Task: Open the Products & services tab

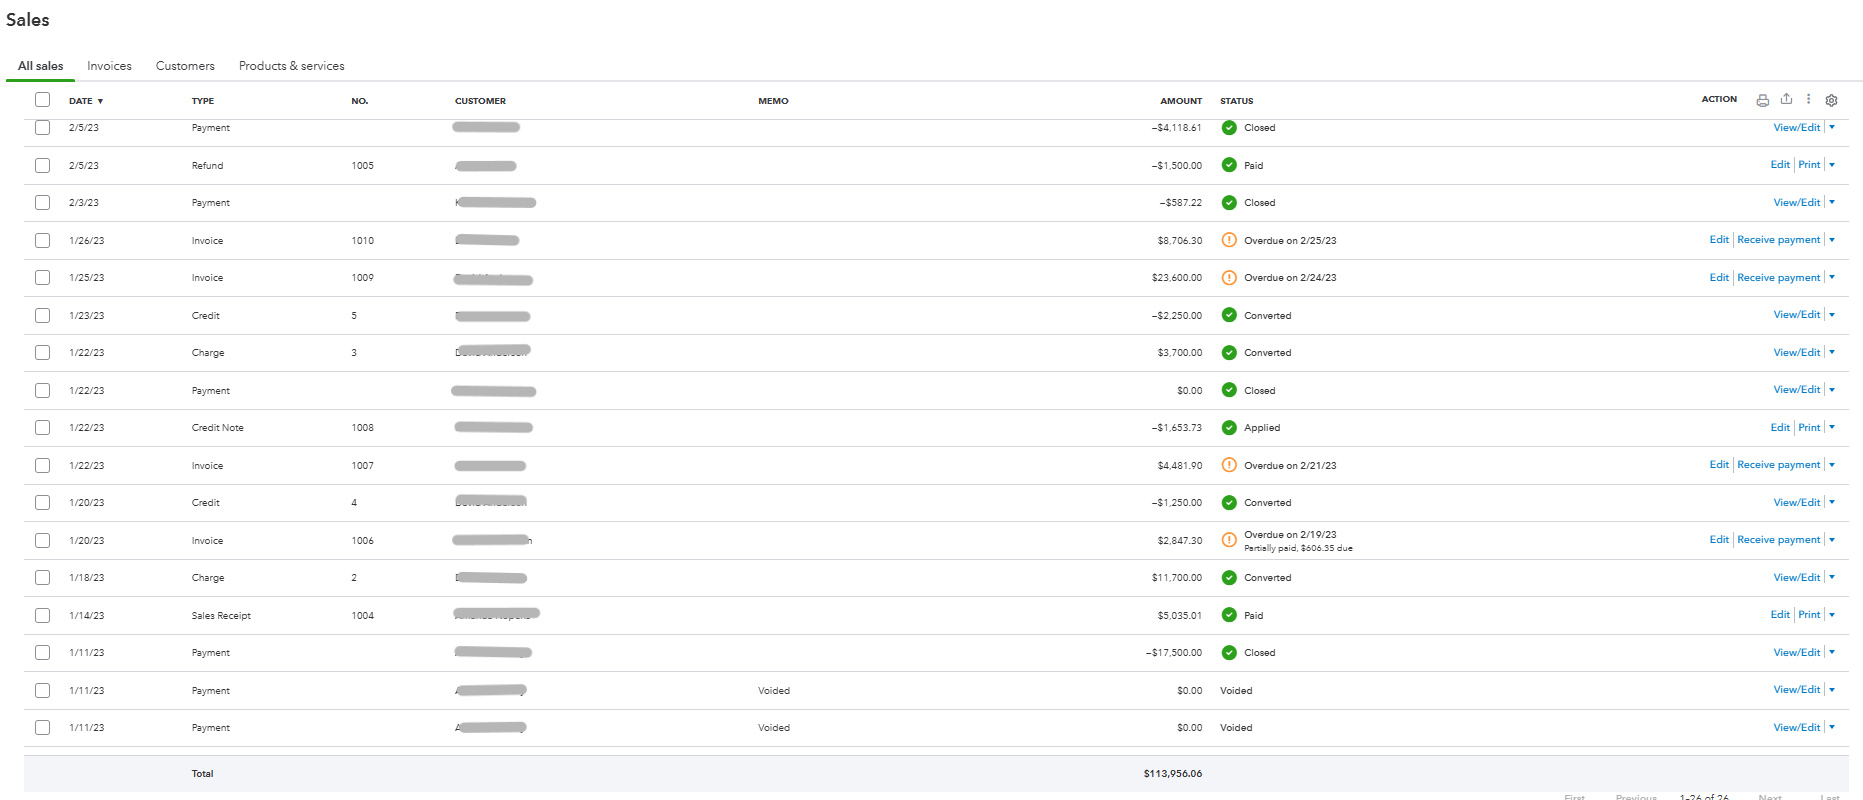Action: 291,66
